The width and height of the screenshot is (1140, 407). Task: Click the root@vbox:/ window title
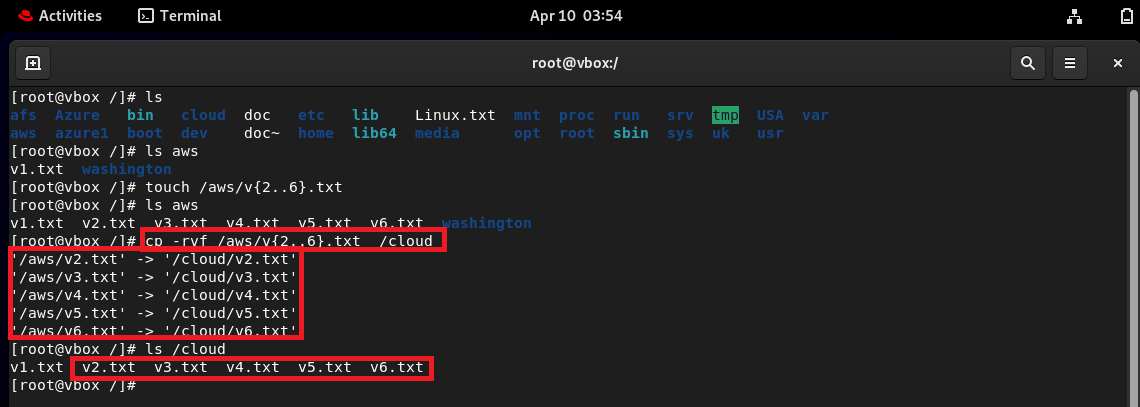(x=575, y=63)
